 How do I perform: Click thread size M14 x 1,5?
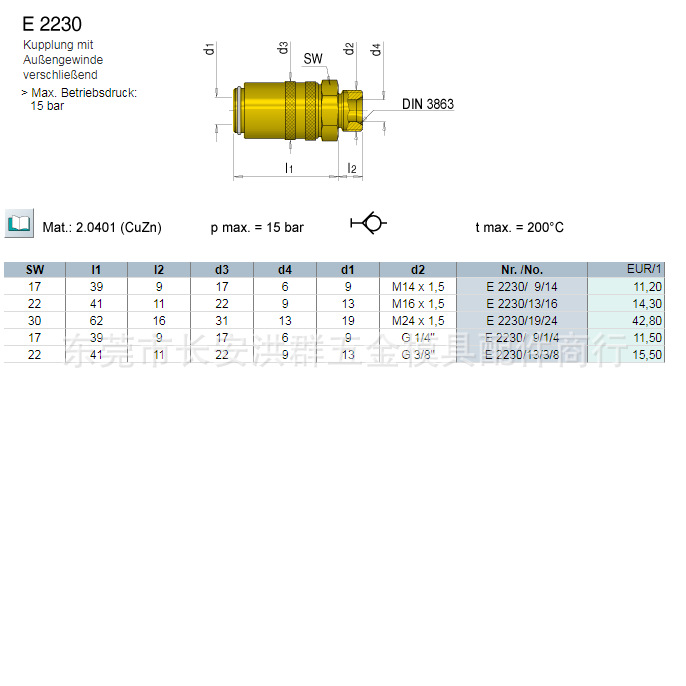pos(418,287)
